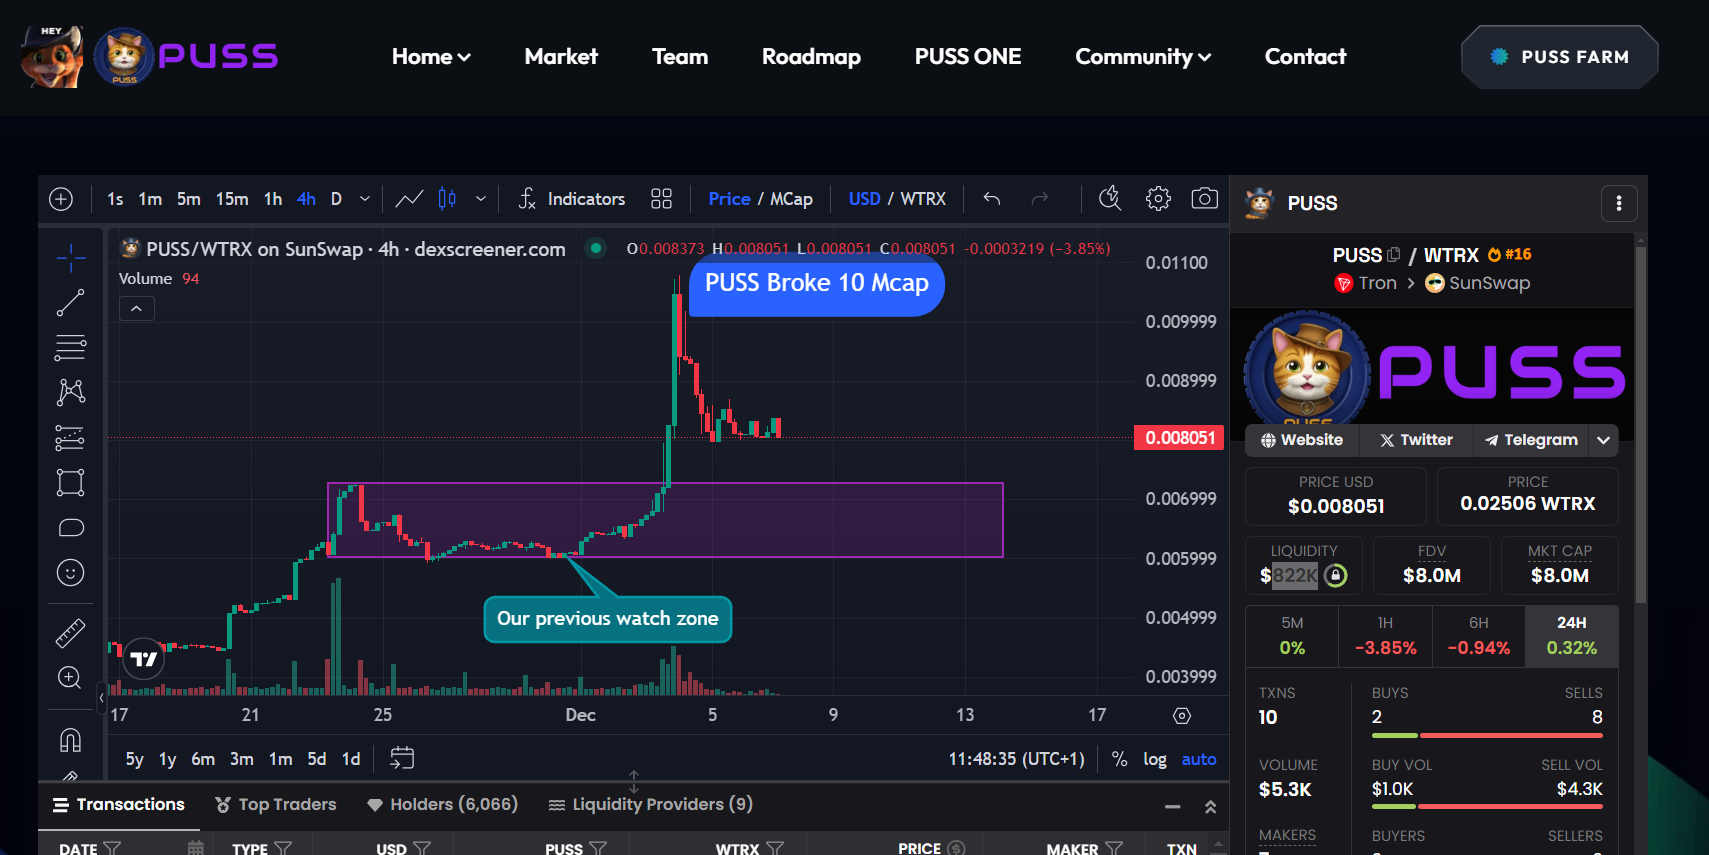1709x855 pixels.
Task: Open the emoji icons tool
Action: coord(70,573)
